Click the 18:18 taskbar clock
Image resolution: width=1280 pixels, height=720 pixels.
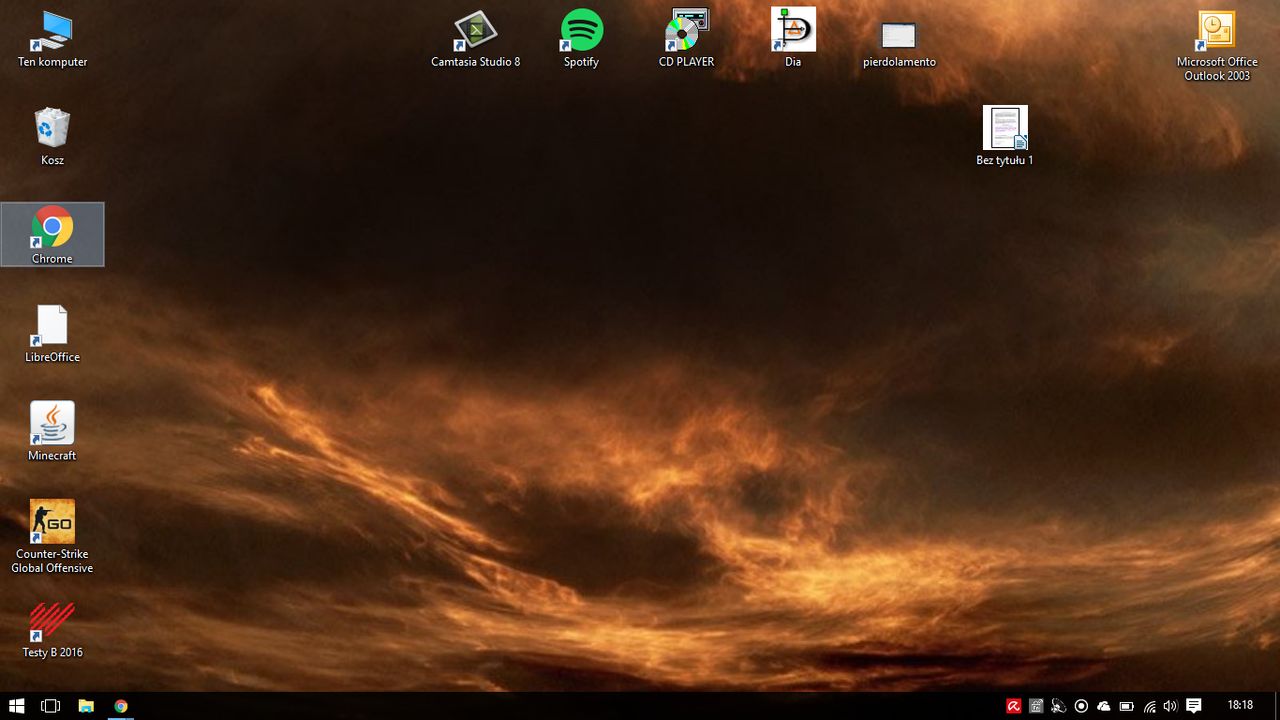coord(1240,706)
